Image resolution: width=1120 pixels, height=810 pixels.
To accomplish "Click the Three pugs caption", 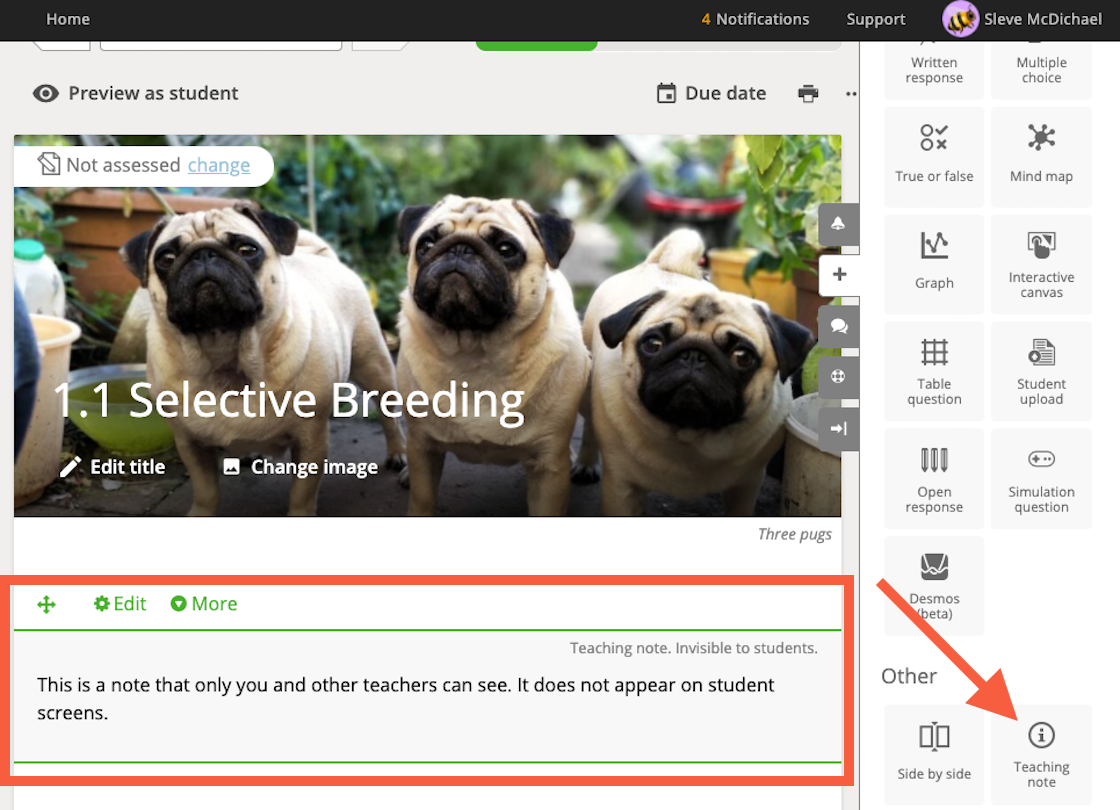I will tap(795, 534).
